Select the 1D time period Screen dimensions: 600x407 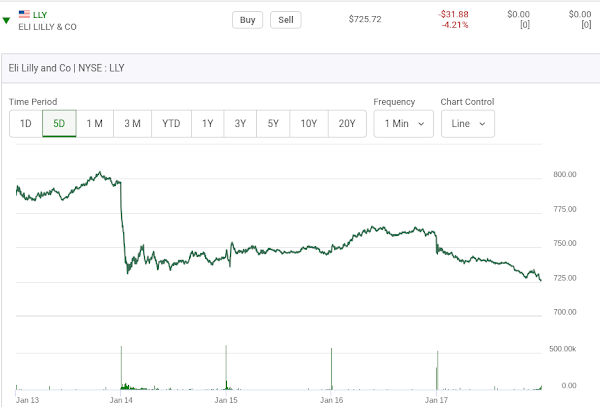(x=26, y=124)
